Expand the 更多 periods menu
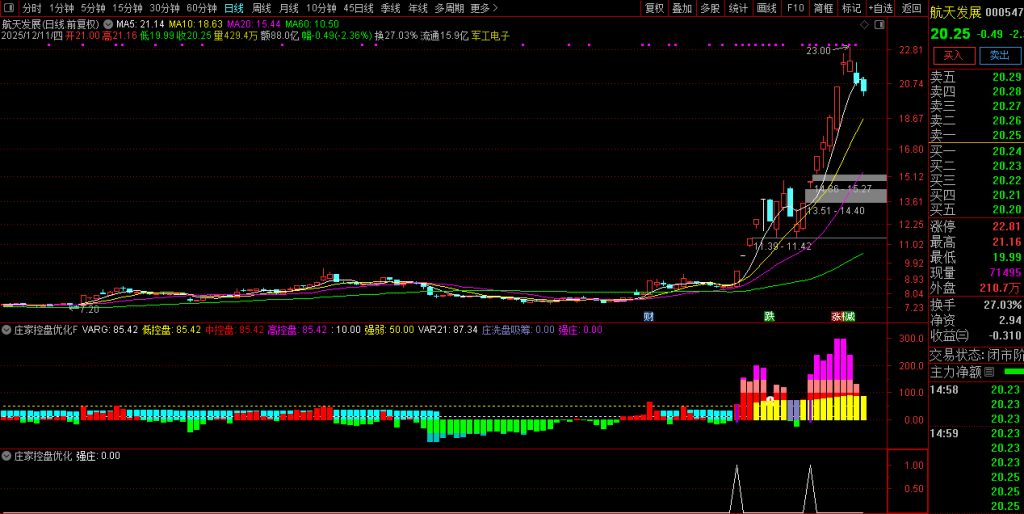The height and width of the screenshot is (514, 1024). tap(484, 8)
